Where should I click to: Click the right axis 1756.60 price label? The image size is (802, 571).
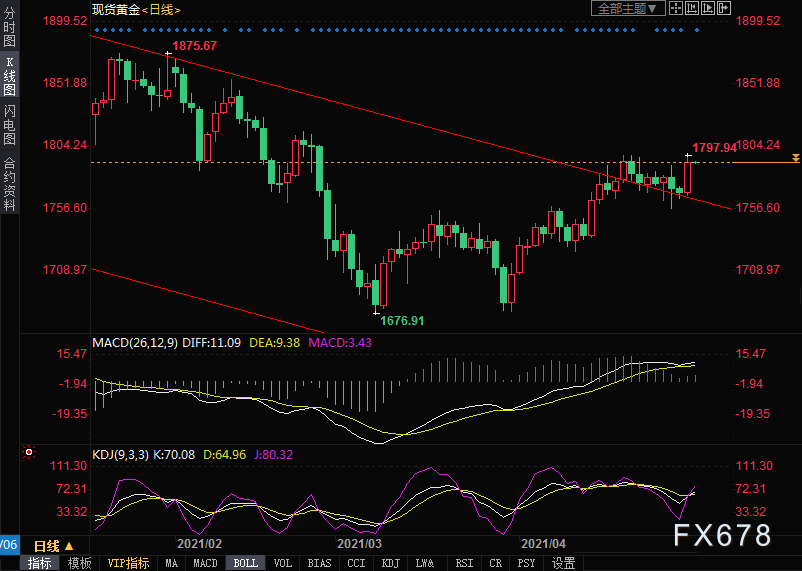(x=758, y=207)
